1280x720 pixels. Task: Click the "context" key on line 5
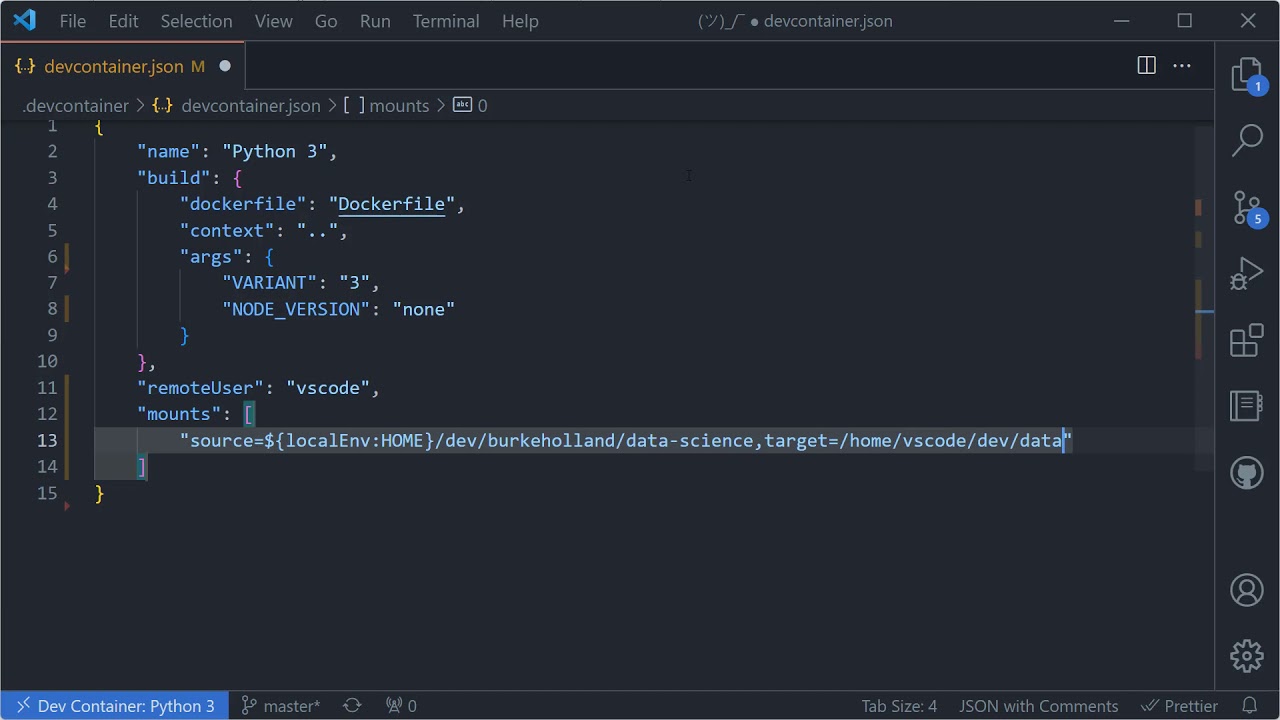pyautogui.click(x=228, y=231)
